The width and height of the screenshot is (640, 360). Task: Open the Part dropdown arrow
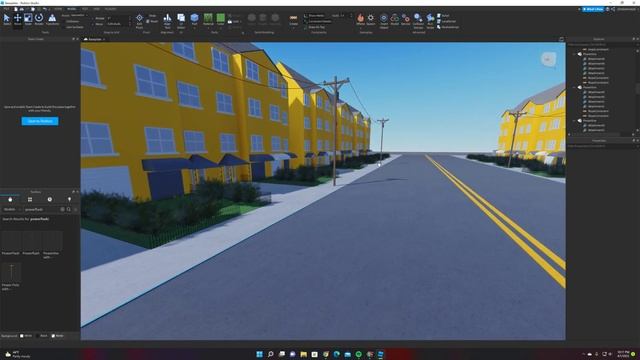(x=194, y=27)
